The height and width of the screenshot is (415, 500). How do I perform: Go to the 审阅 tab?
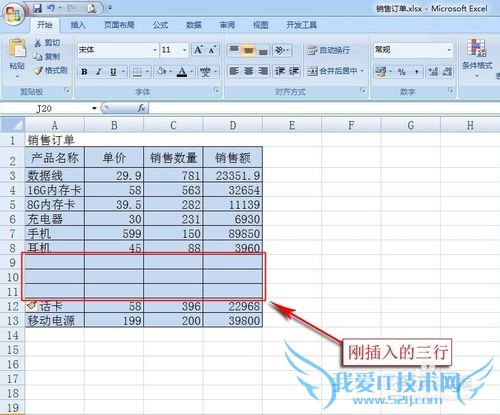pyautogui.click(x=227, y=25)
